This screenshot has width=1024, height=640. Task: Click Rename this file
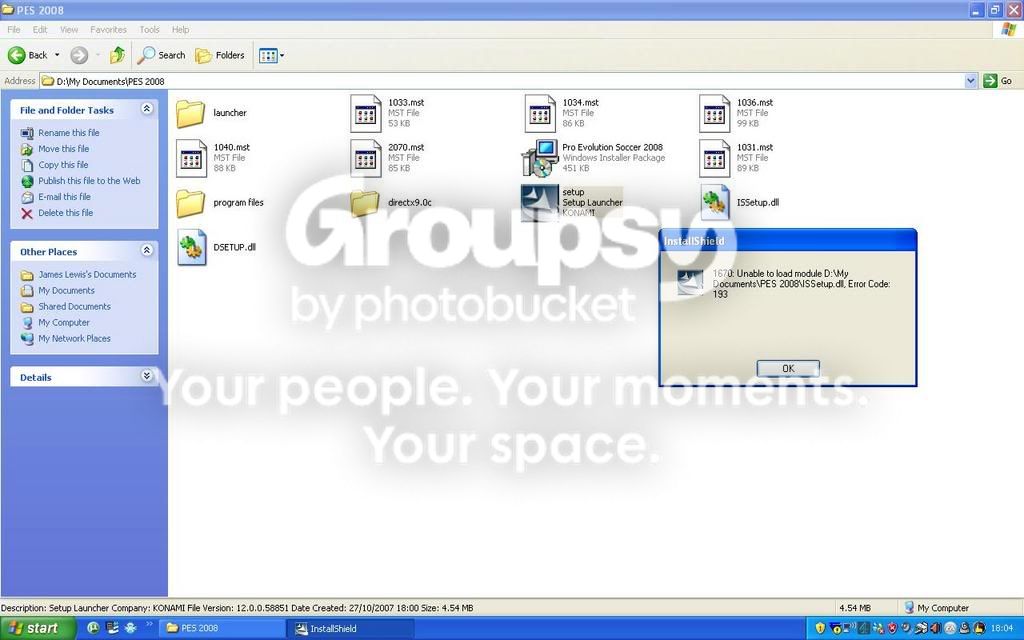coord(69,133)
